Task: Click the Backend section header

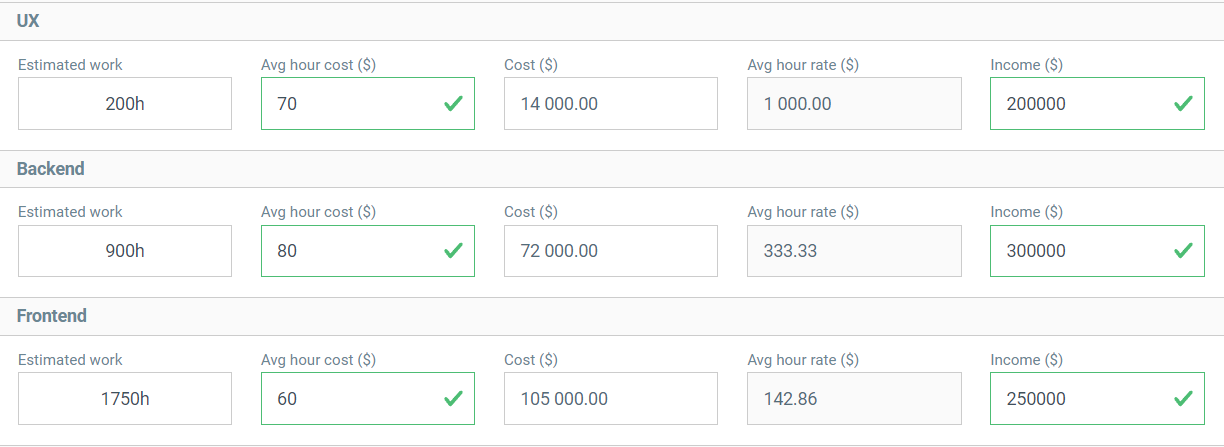Action: point(51,169)
